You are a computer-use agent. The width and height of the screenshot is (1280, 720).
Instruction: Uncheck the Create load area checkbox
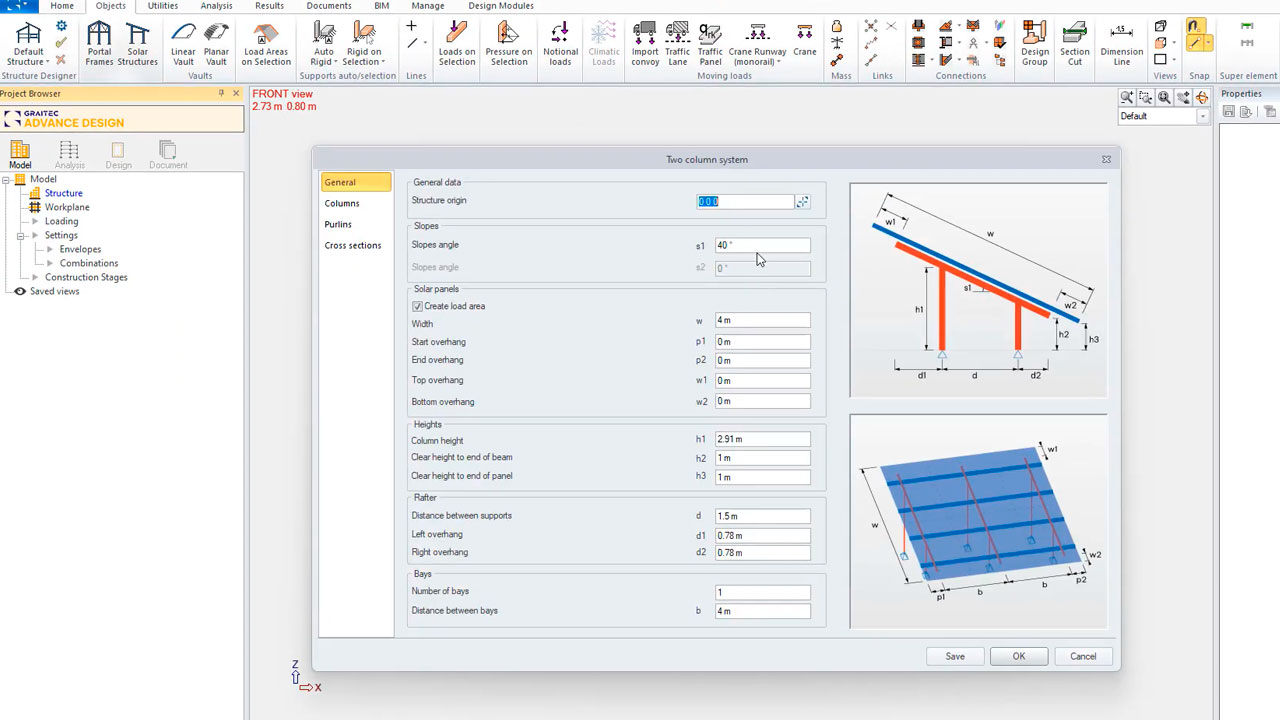pyautogui.click(x=417, y=306)
